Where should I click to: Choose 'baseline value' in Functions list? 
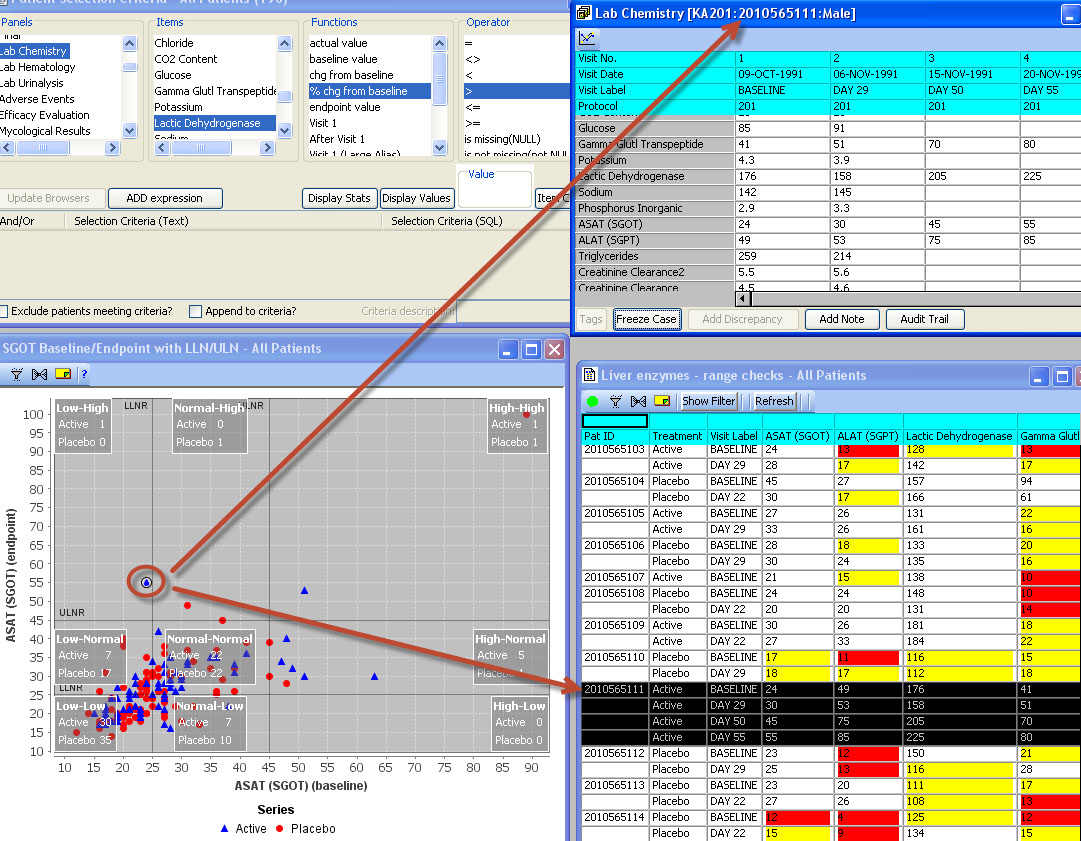343,59
